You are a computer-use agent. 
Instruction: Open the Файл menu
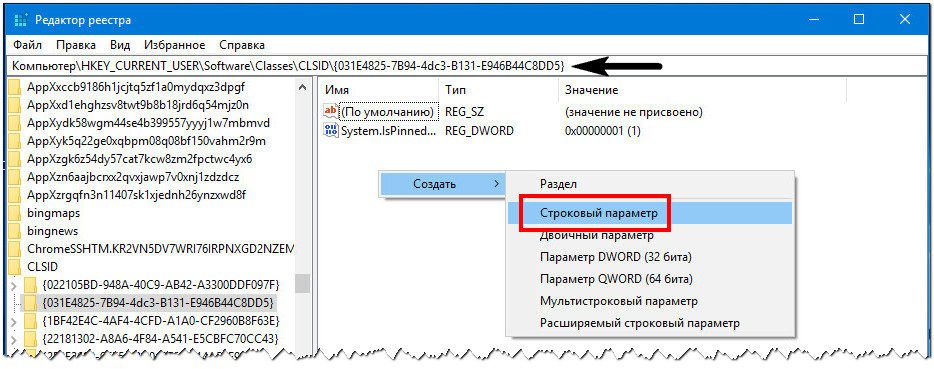tap(27, 45)
